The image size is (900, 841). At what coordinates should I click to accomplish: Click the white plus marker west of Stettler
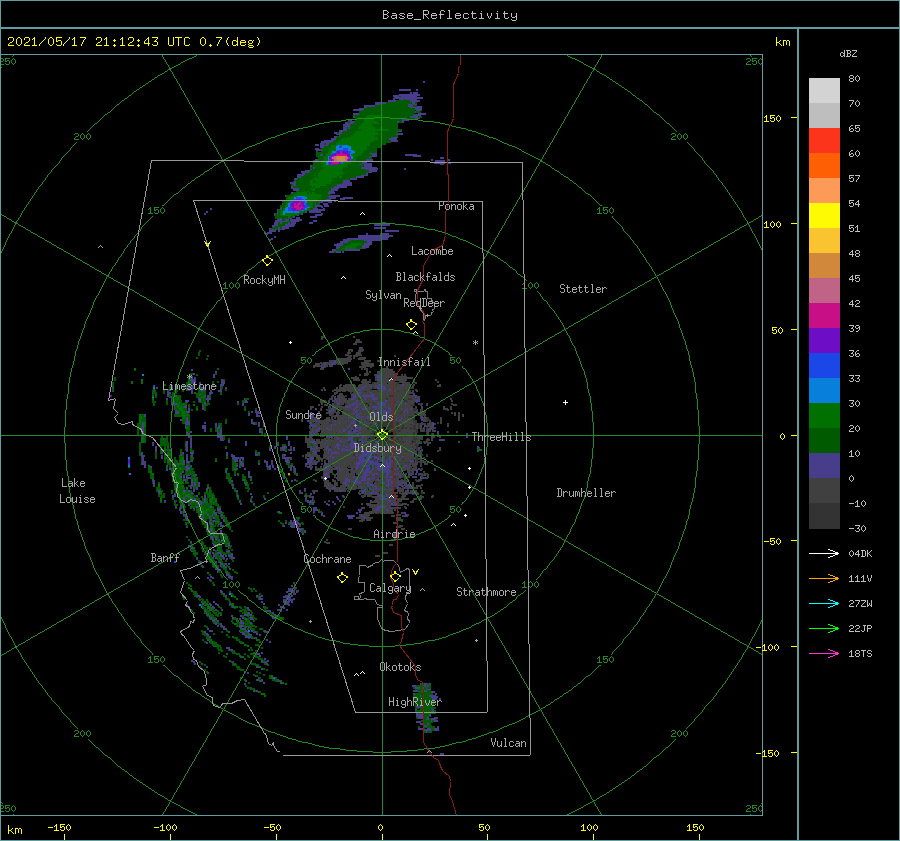pos(565,402)
